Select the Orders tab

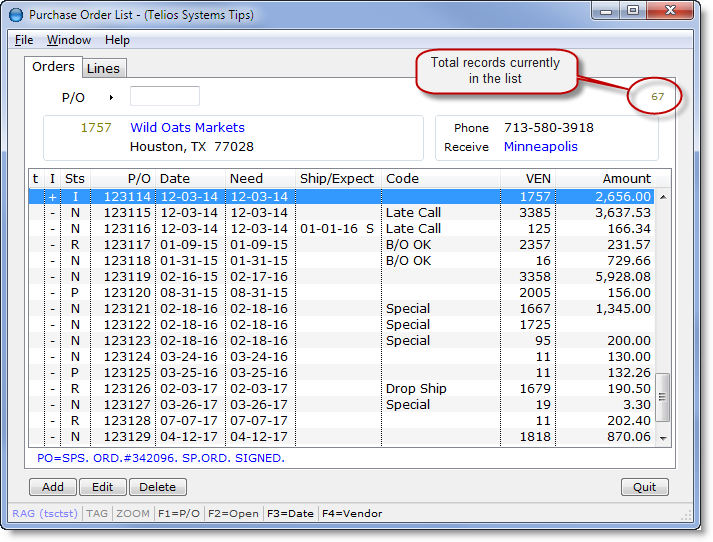[x=53, y=67]
